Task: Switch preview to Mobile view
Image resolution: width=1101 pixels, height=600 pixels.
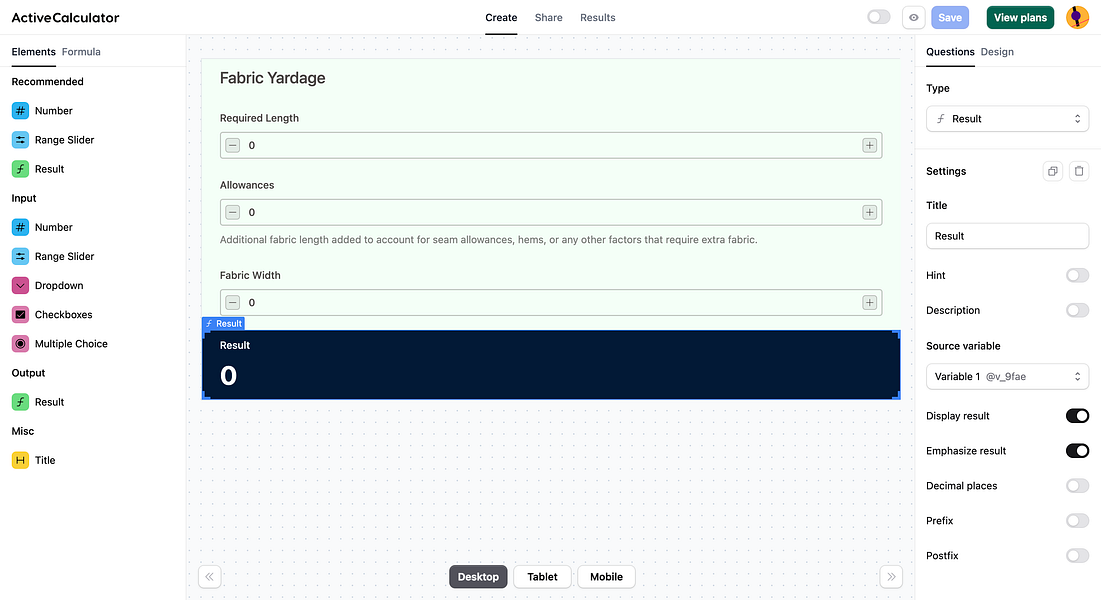Action: tap(605, 576)
